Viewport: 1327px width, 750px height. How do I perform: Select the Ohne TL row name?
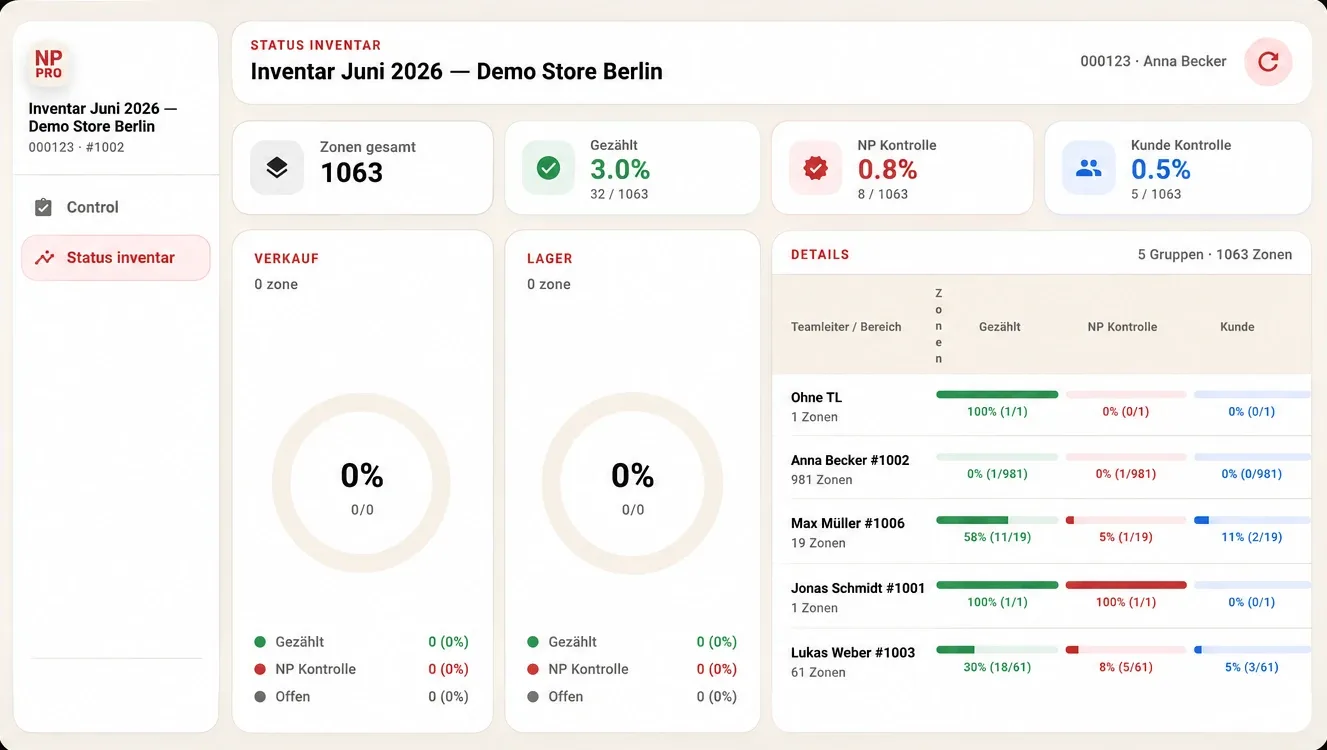click(816, 397)
